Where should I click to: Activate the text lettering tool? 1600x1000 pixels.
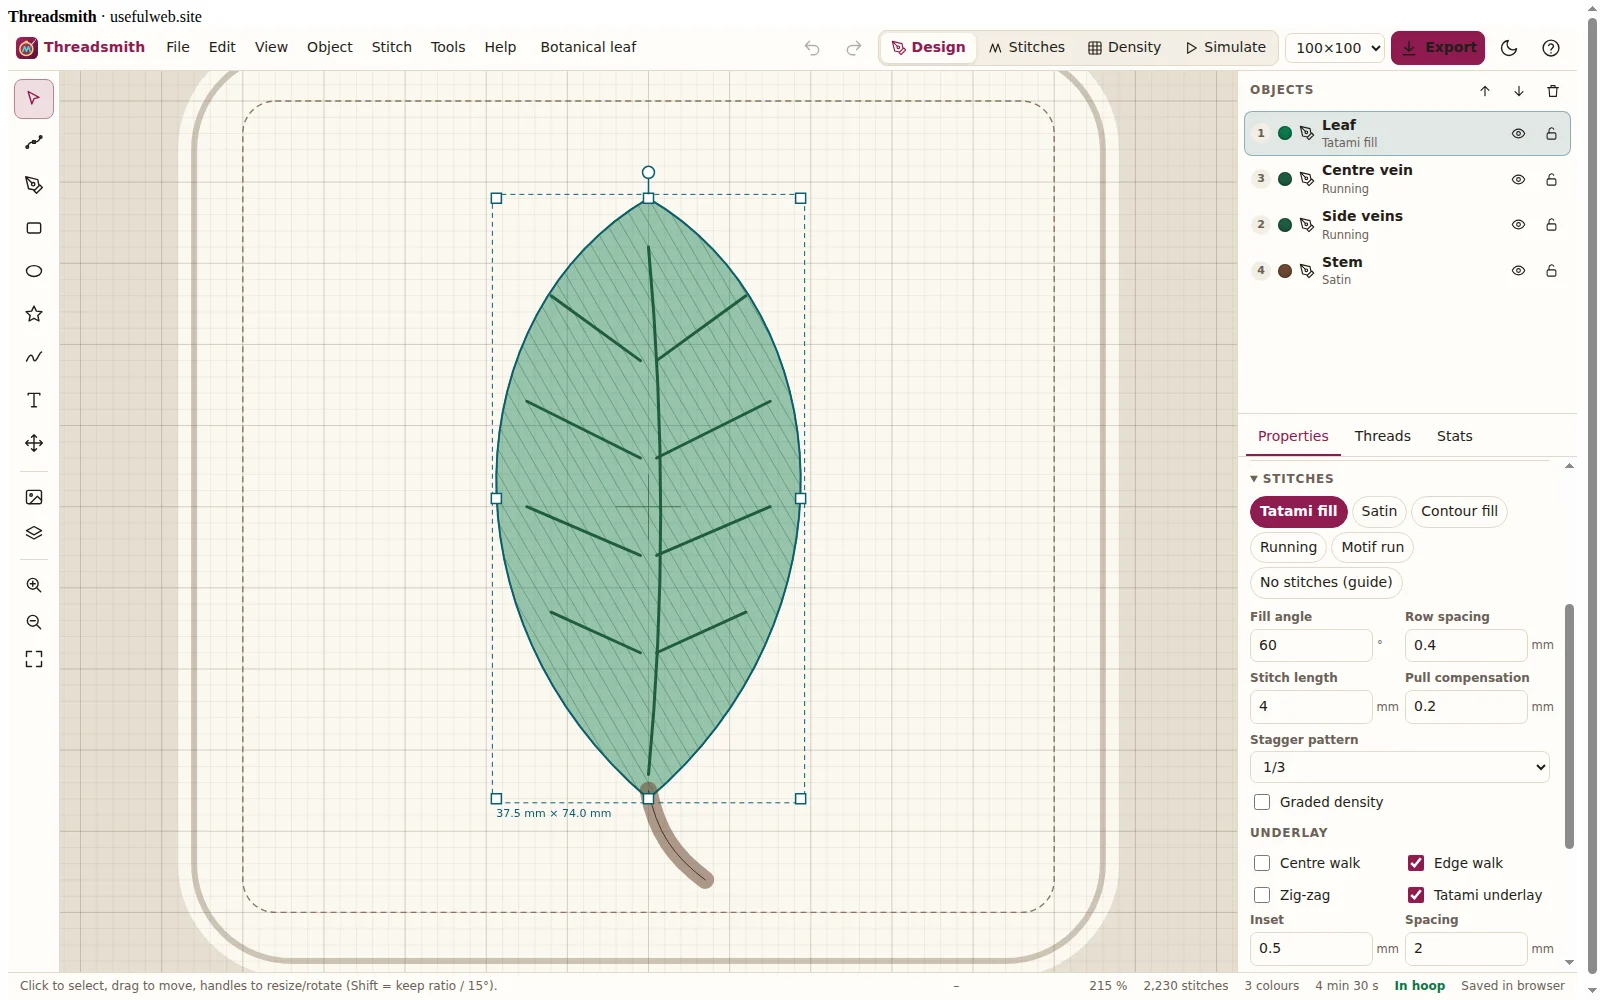(34, 400)
